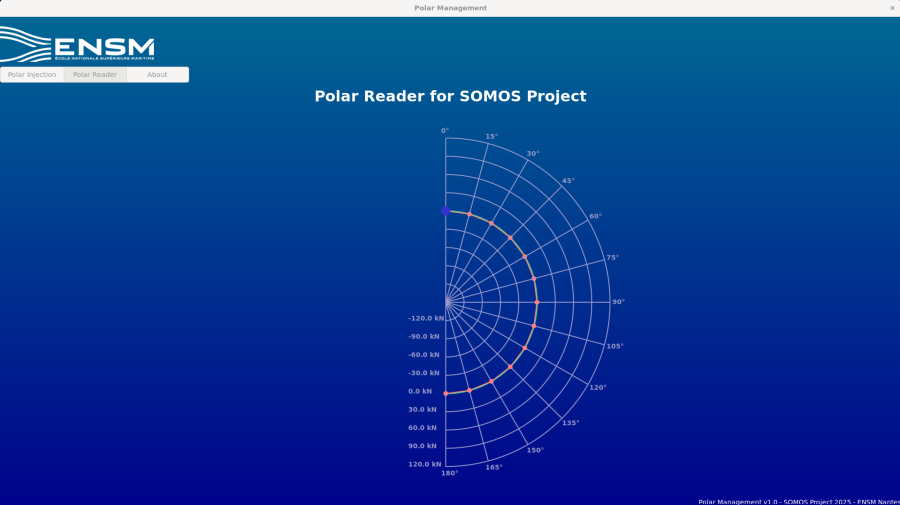900x505 pixels.
Task: Open the About tab
Action: tap(157, 75)
